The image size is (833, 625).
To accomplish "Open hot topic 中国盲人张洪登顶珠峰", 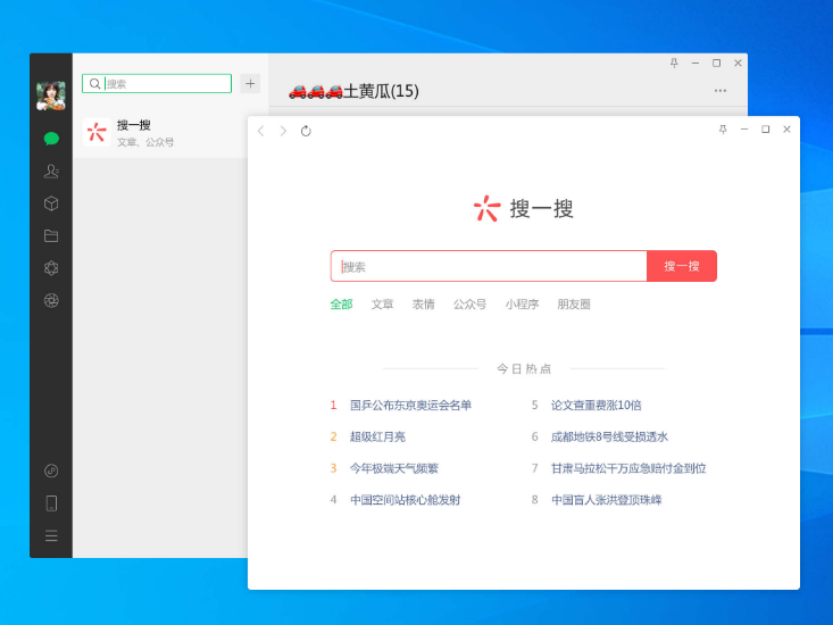I will pyautogui.click(x=606, y=500).
